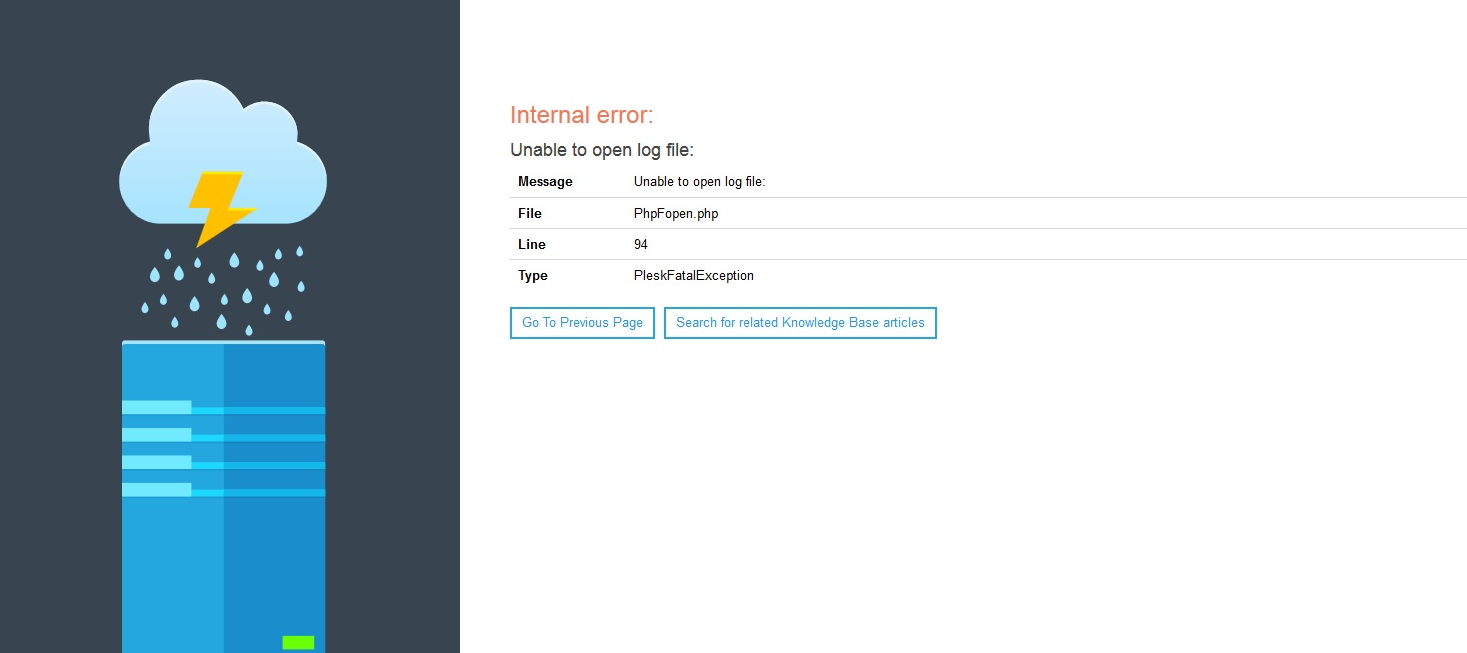The width and height of the screenshot is (1467, 653).
Task: Click the Type row label
Action: coord(533,275)
